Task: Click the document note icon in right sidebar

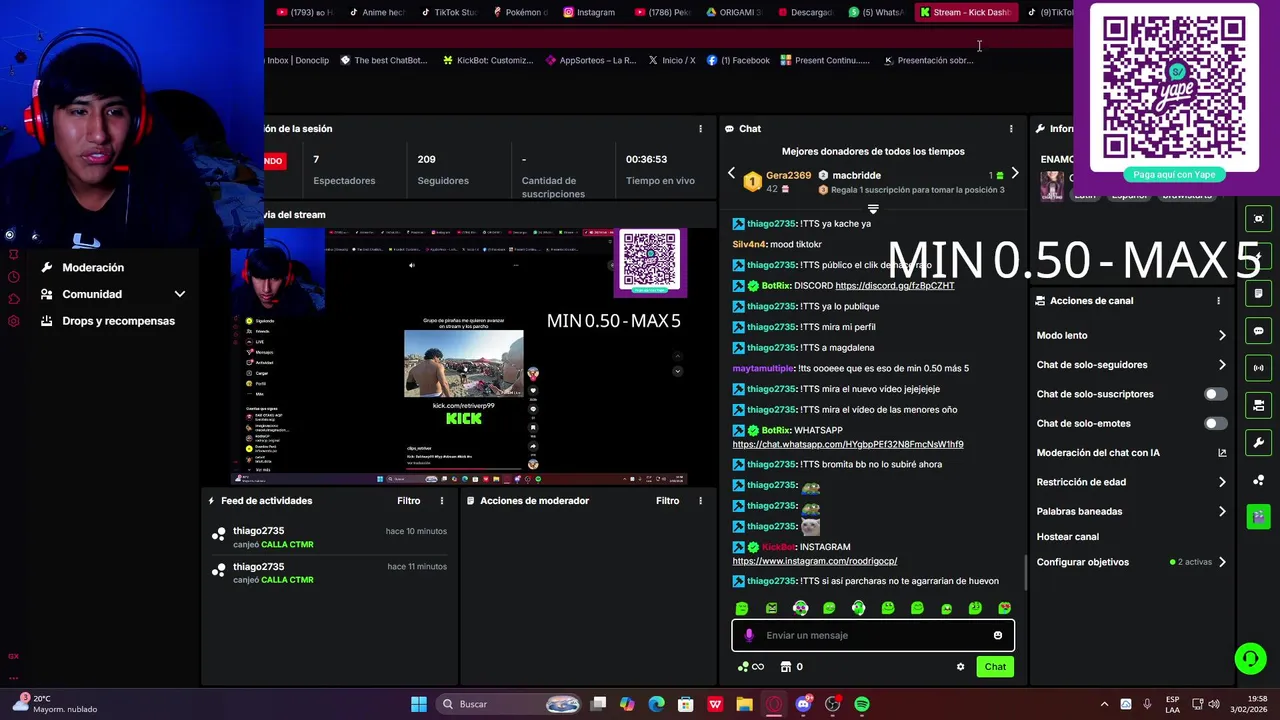Action: click(1258, 294)
